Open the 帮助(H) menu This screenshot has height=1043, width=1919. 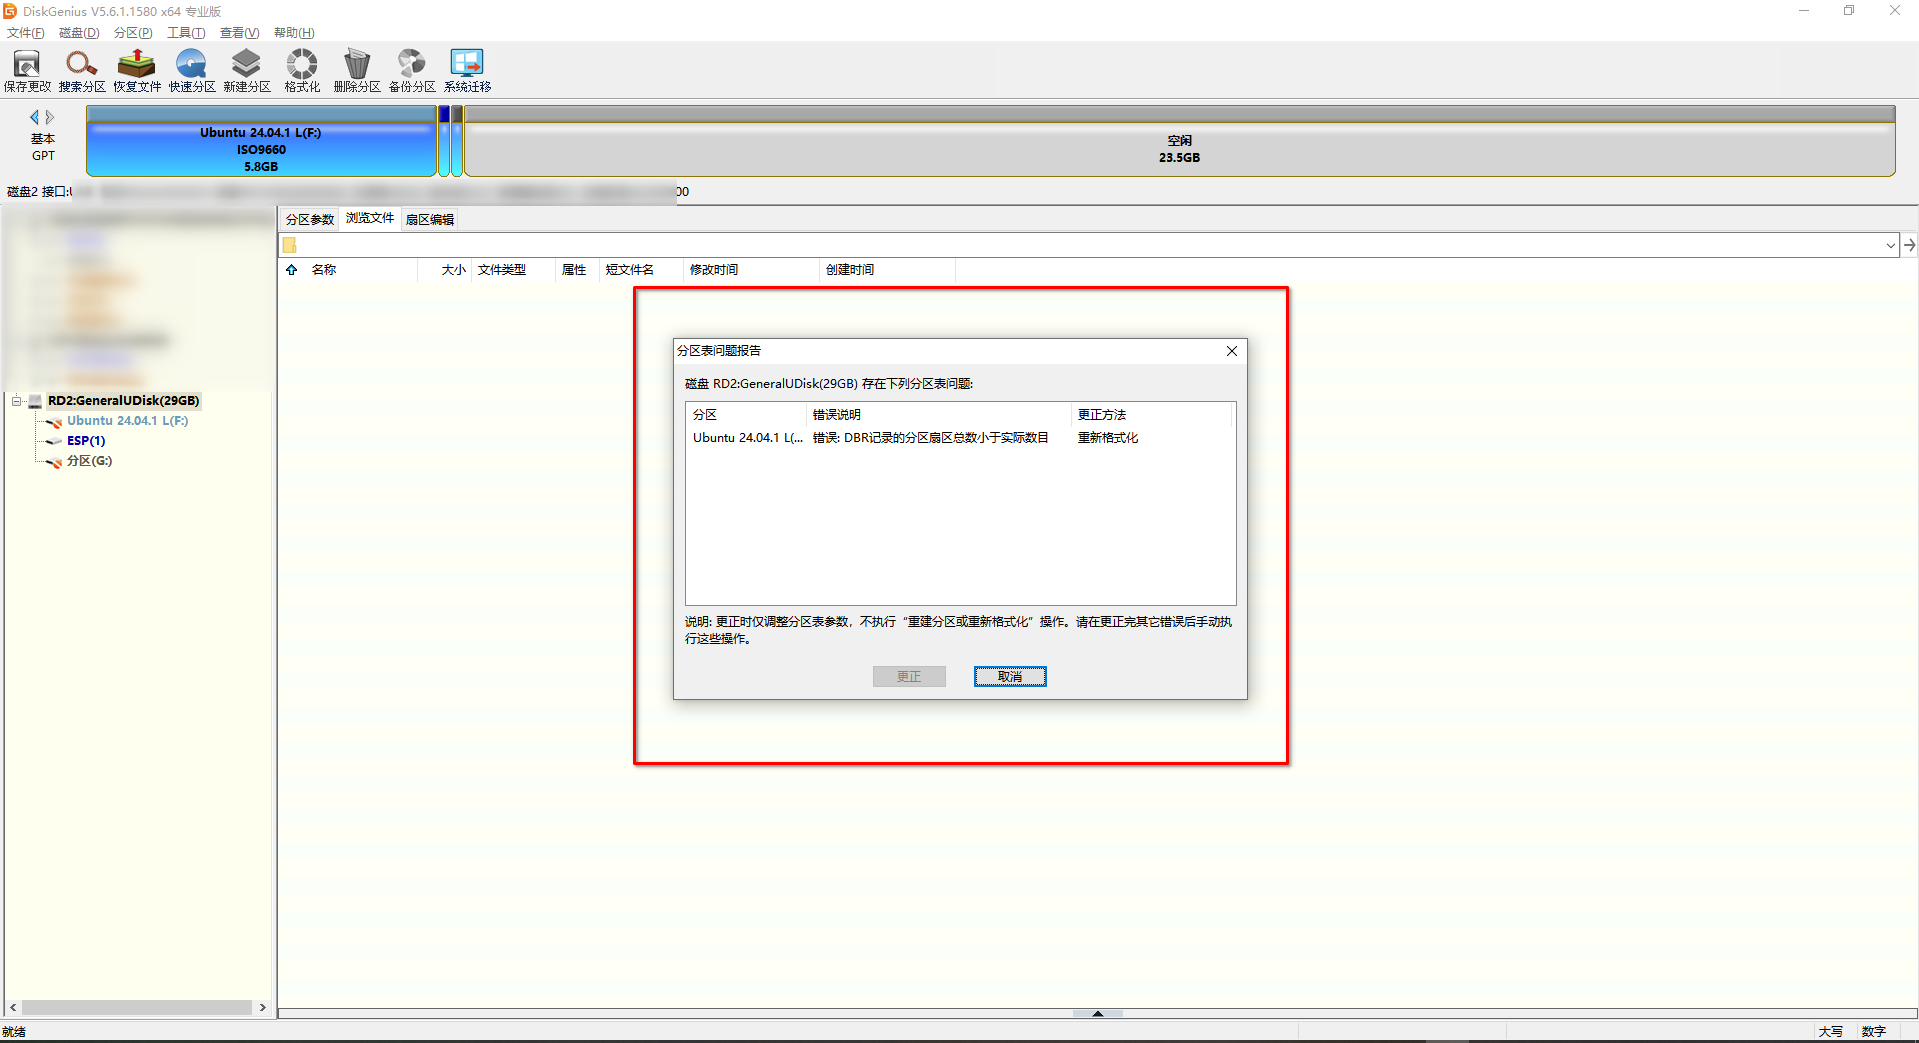click(x=294, y=33)
